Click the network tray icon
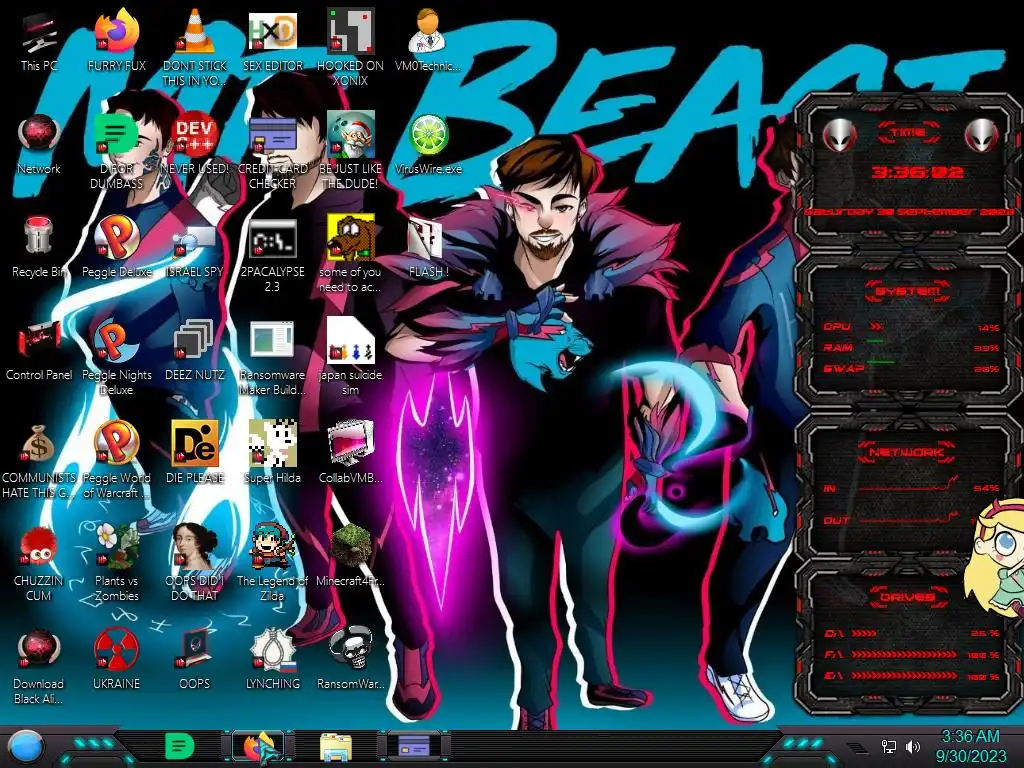 click(x=888, y=746)
